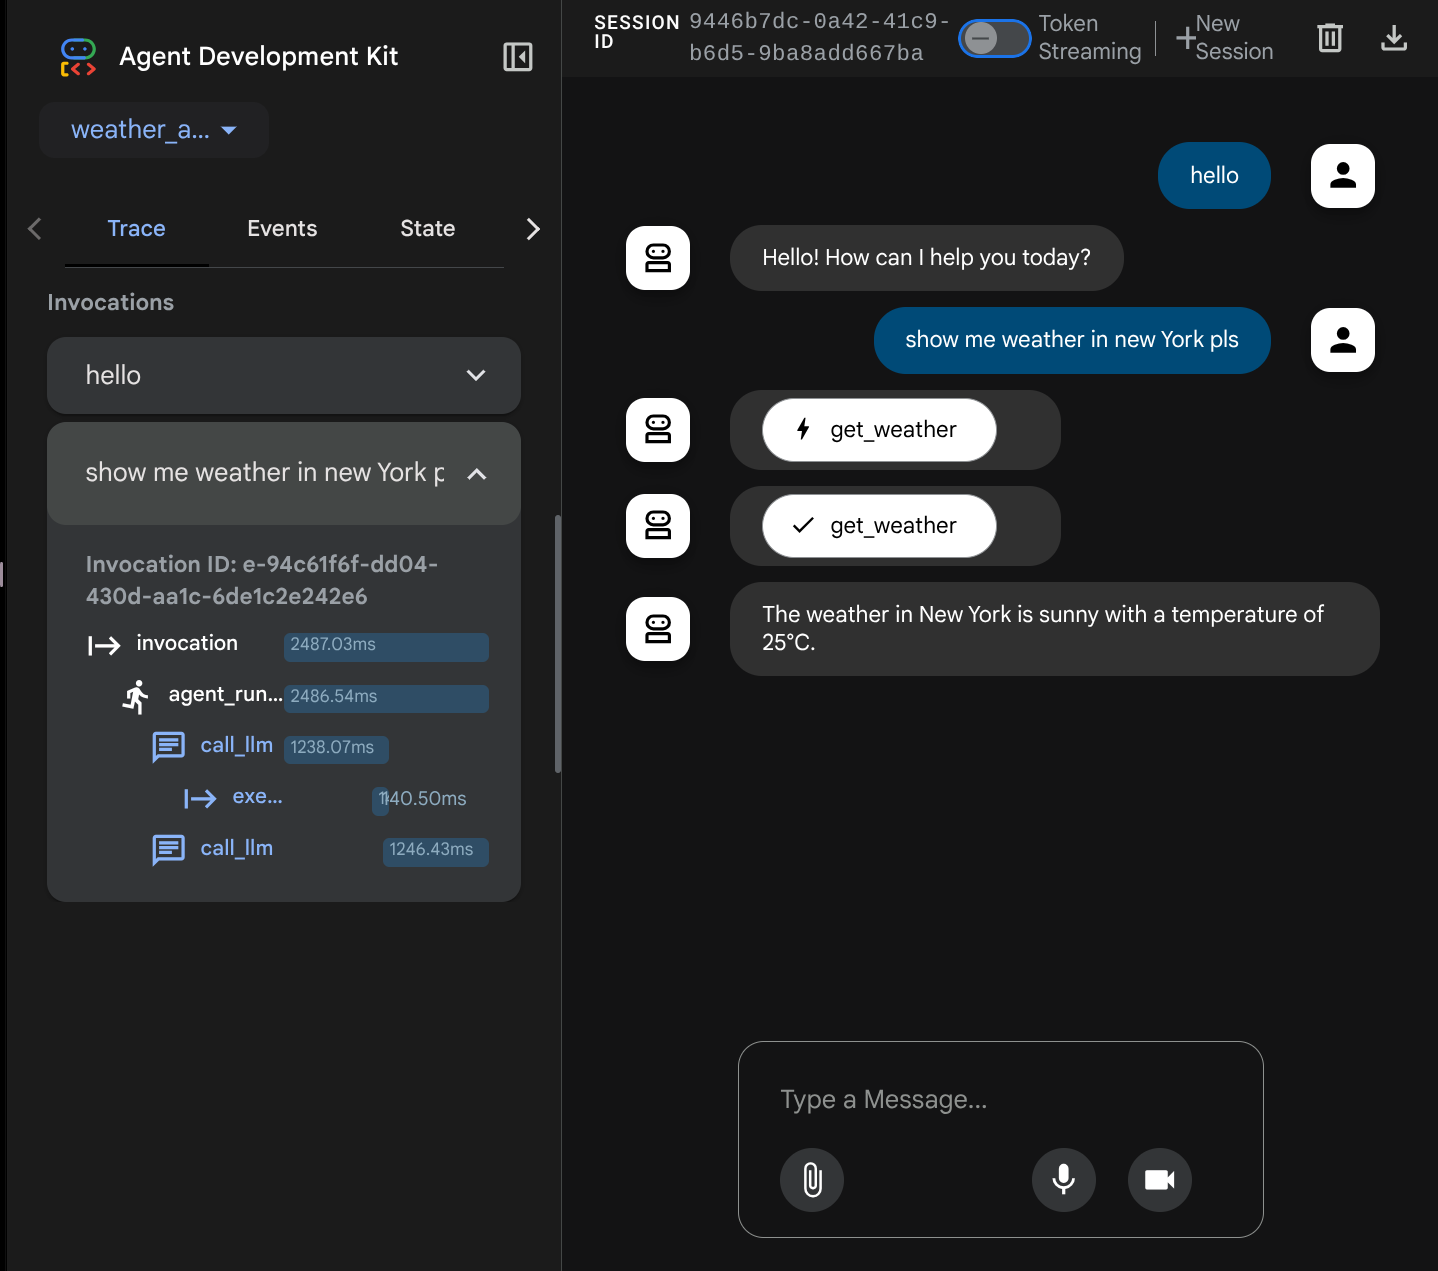Click the Type a Message input field
The height and width of the screenshot is (1271, 1438).
[1000, 1100]
